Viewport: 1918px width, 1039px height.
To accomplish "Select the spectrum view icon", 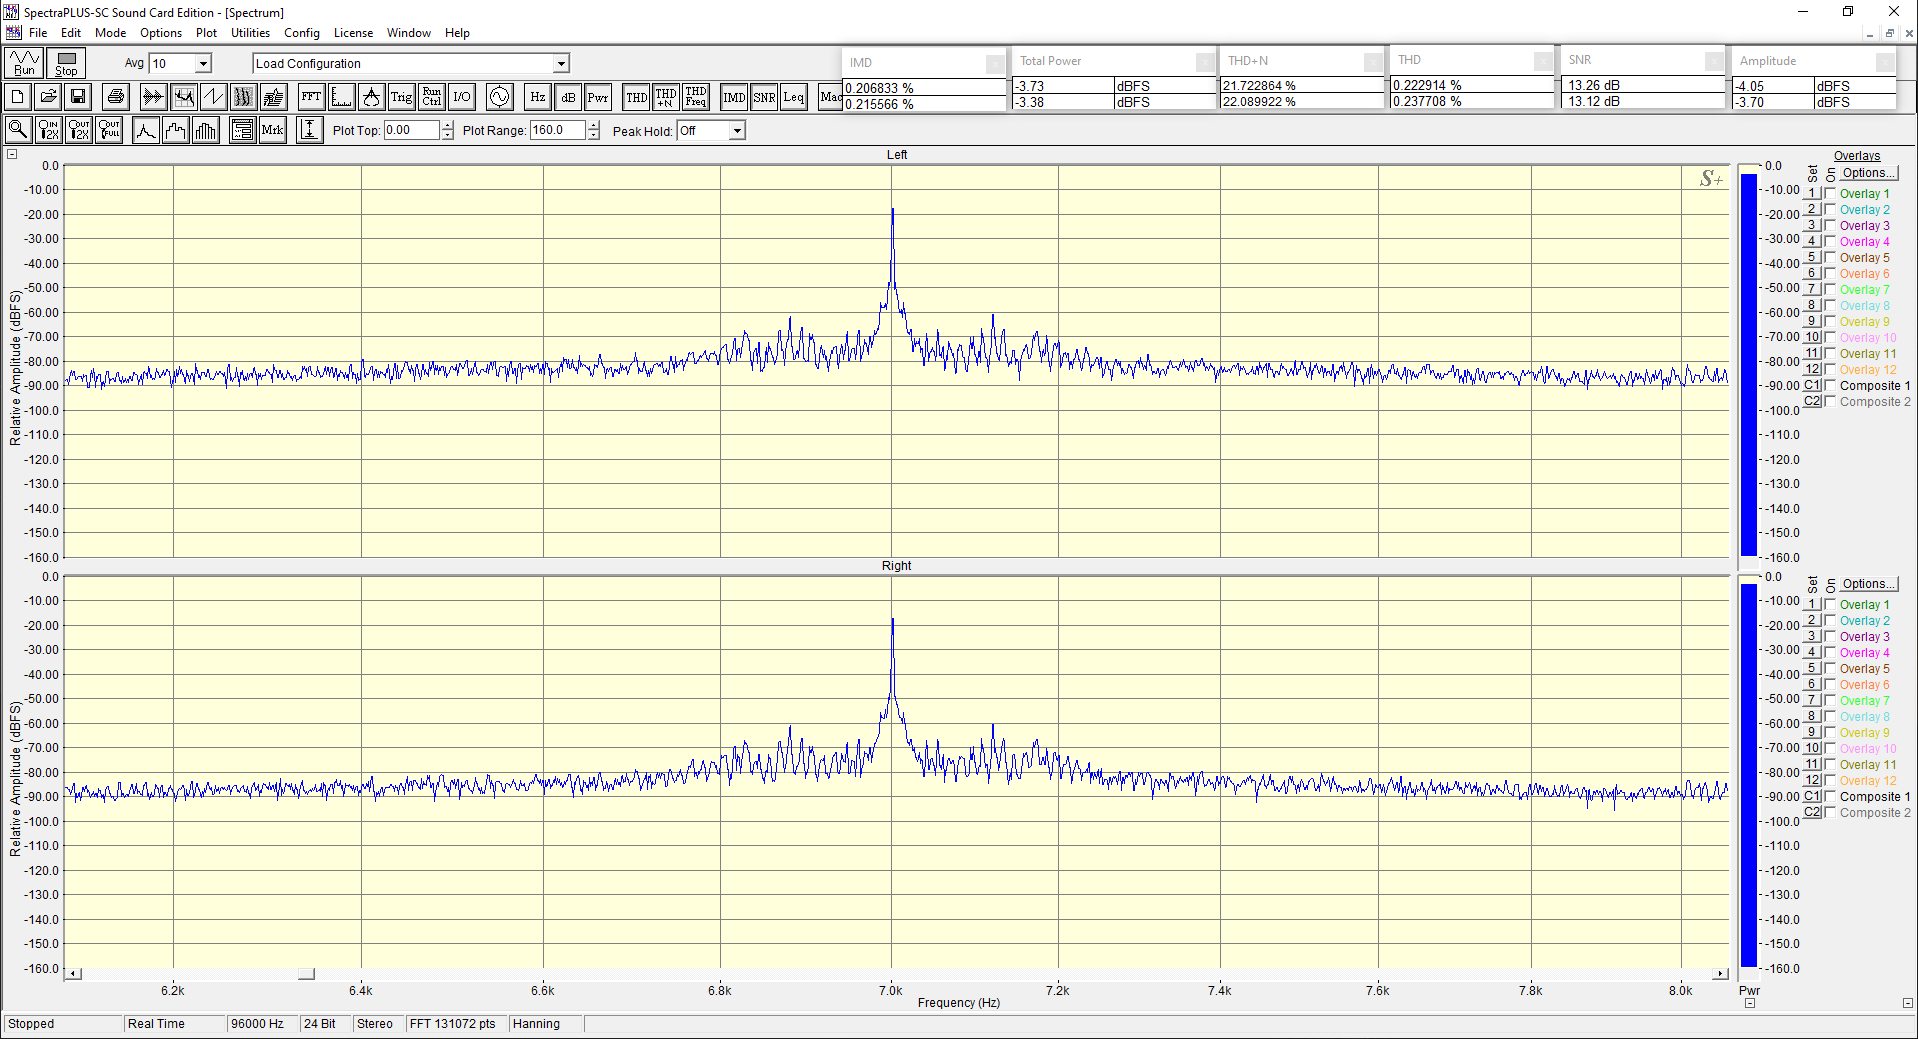I will (x=184, y=97).
